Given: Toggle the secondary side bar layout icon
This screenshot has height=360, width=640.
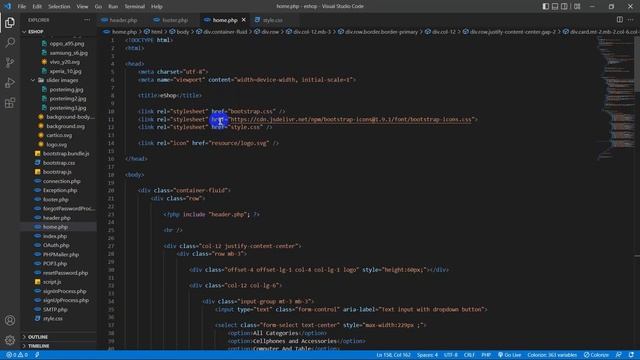Looking at the screenshot, I should (564, 6).
